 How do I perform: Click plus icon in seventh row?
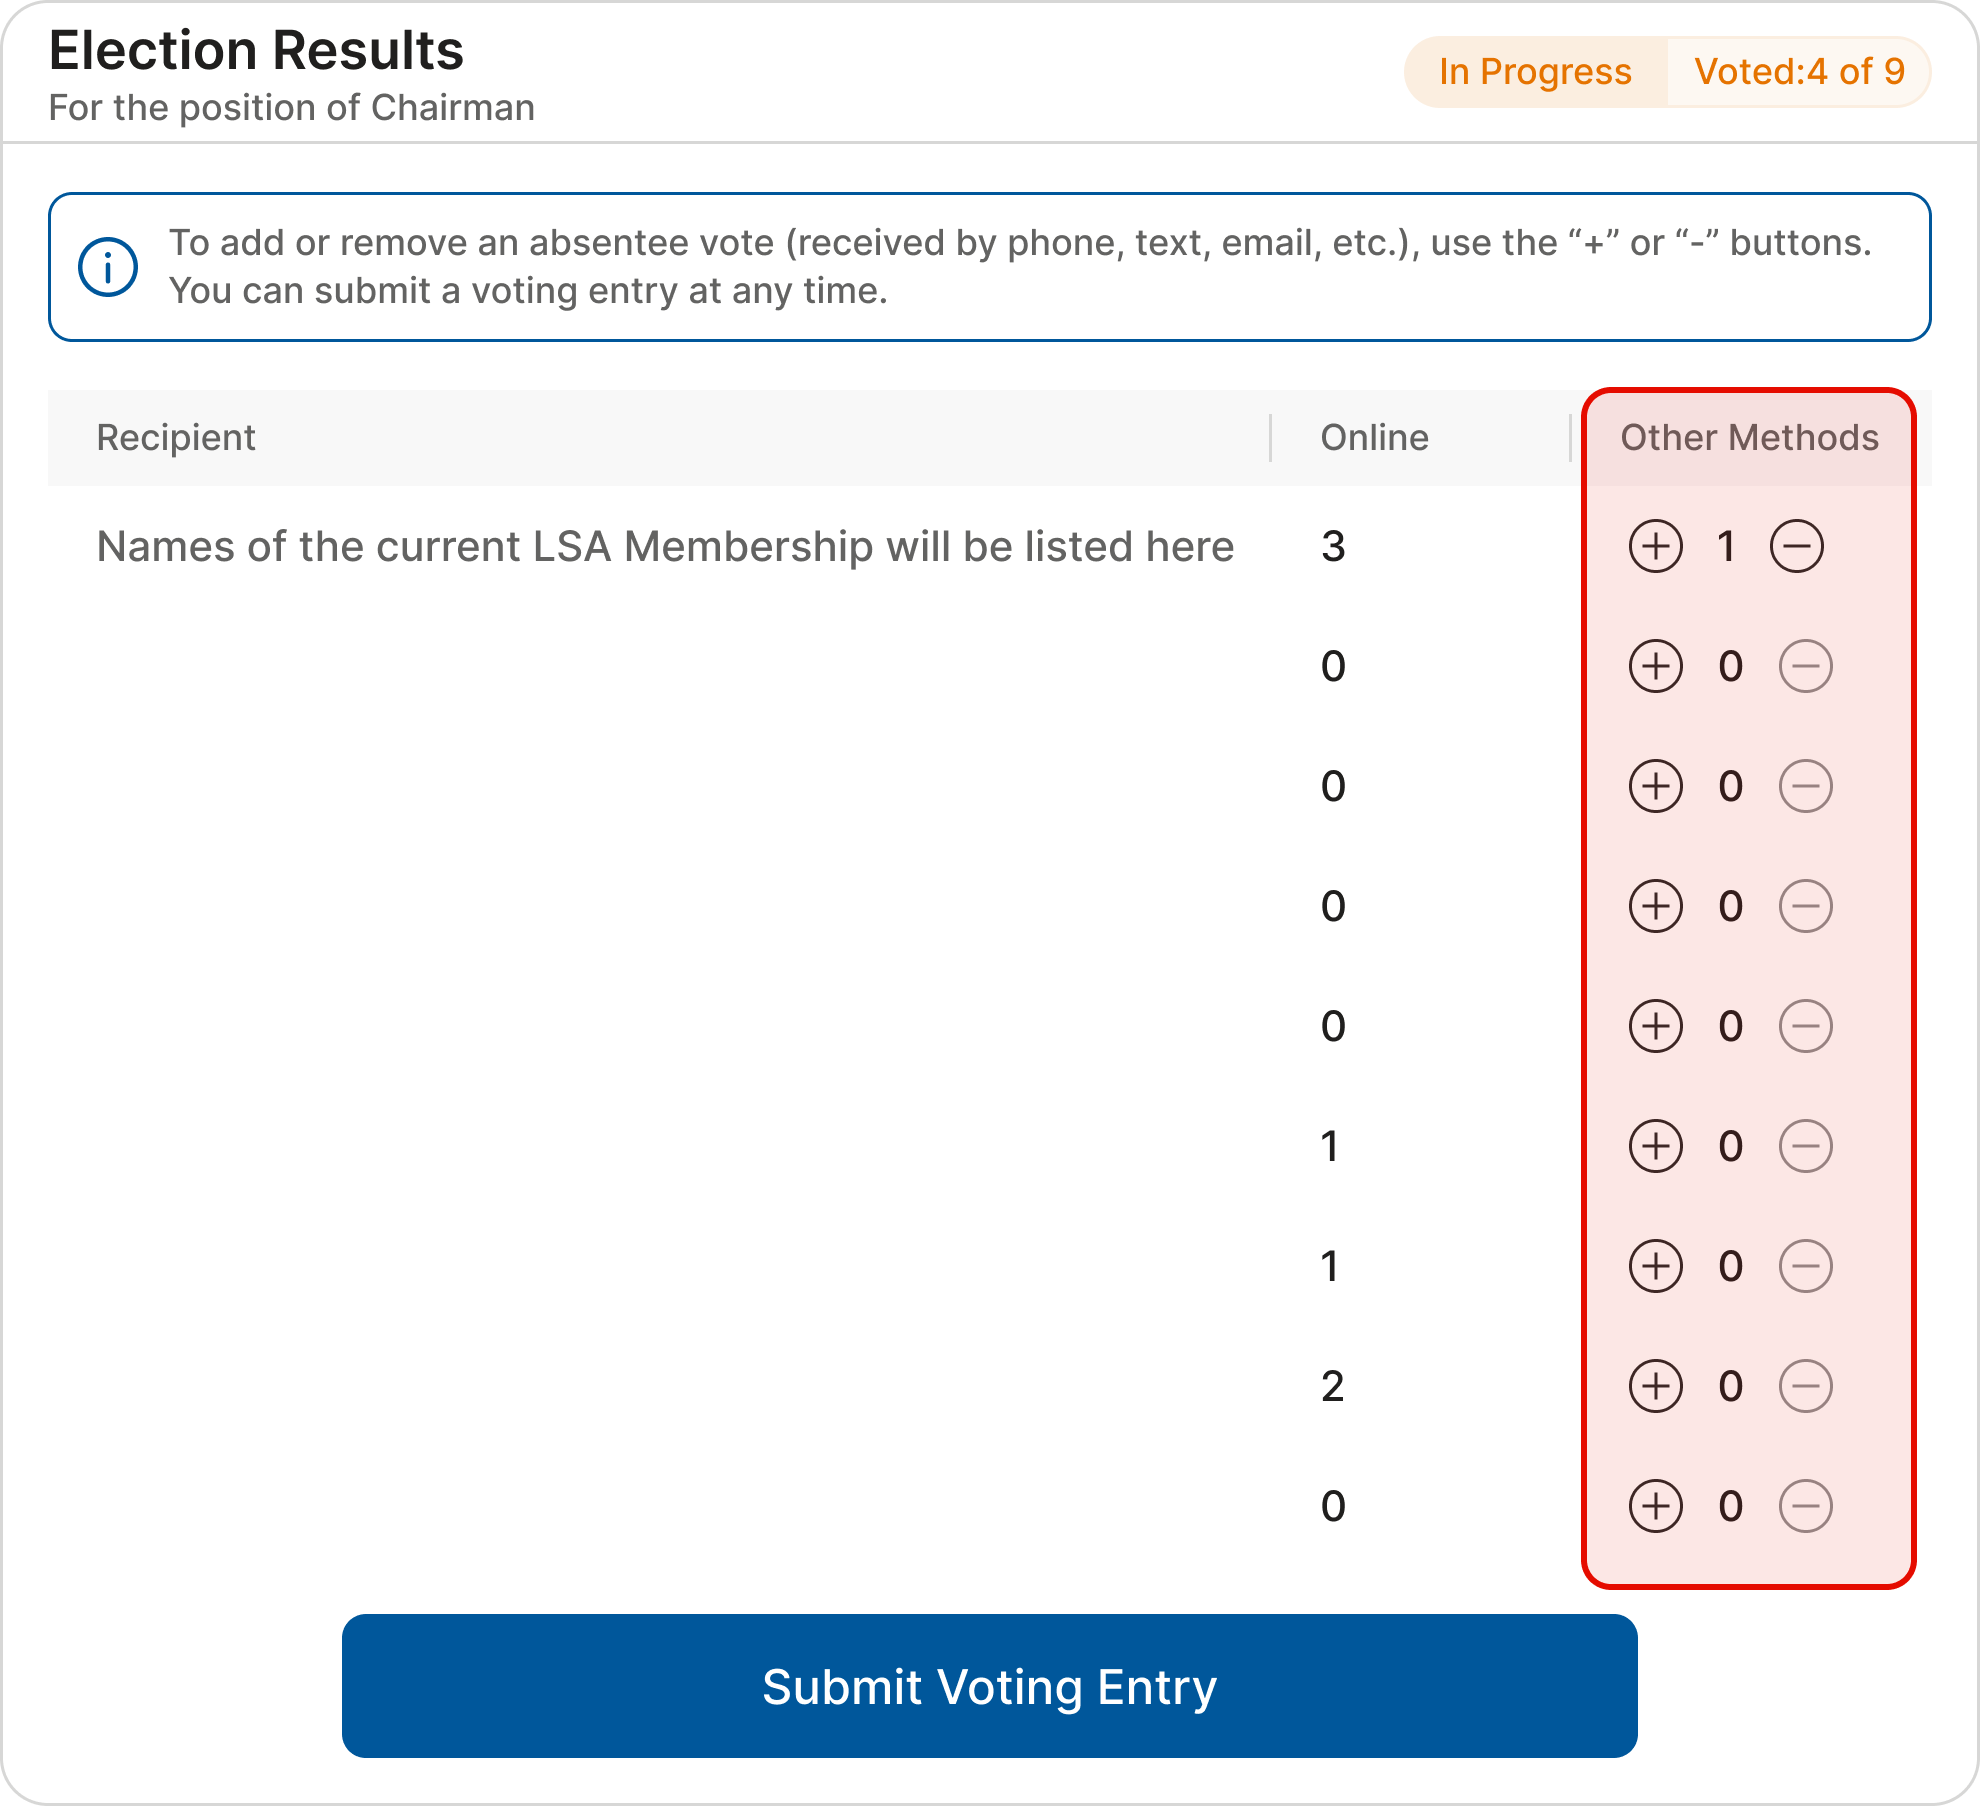click(1655, 1266)
